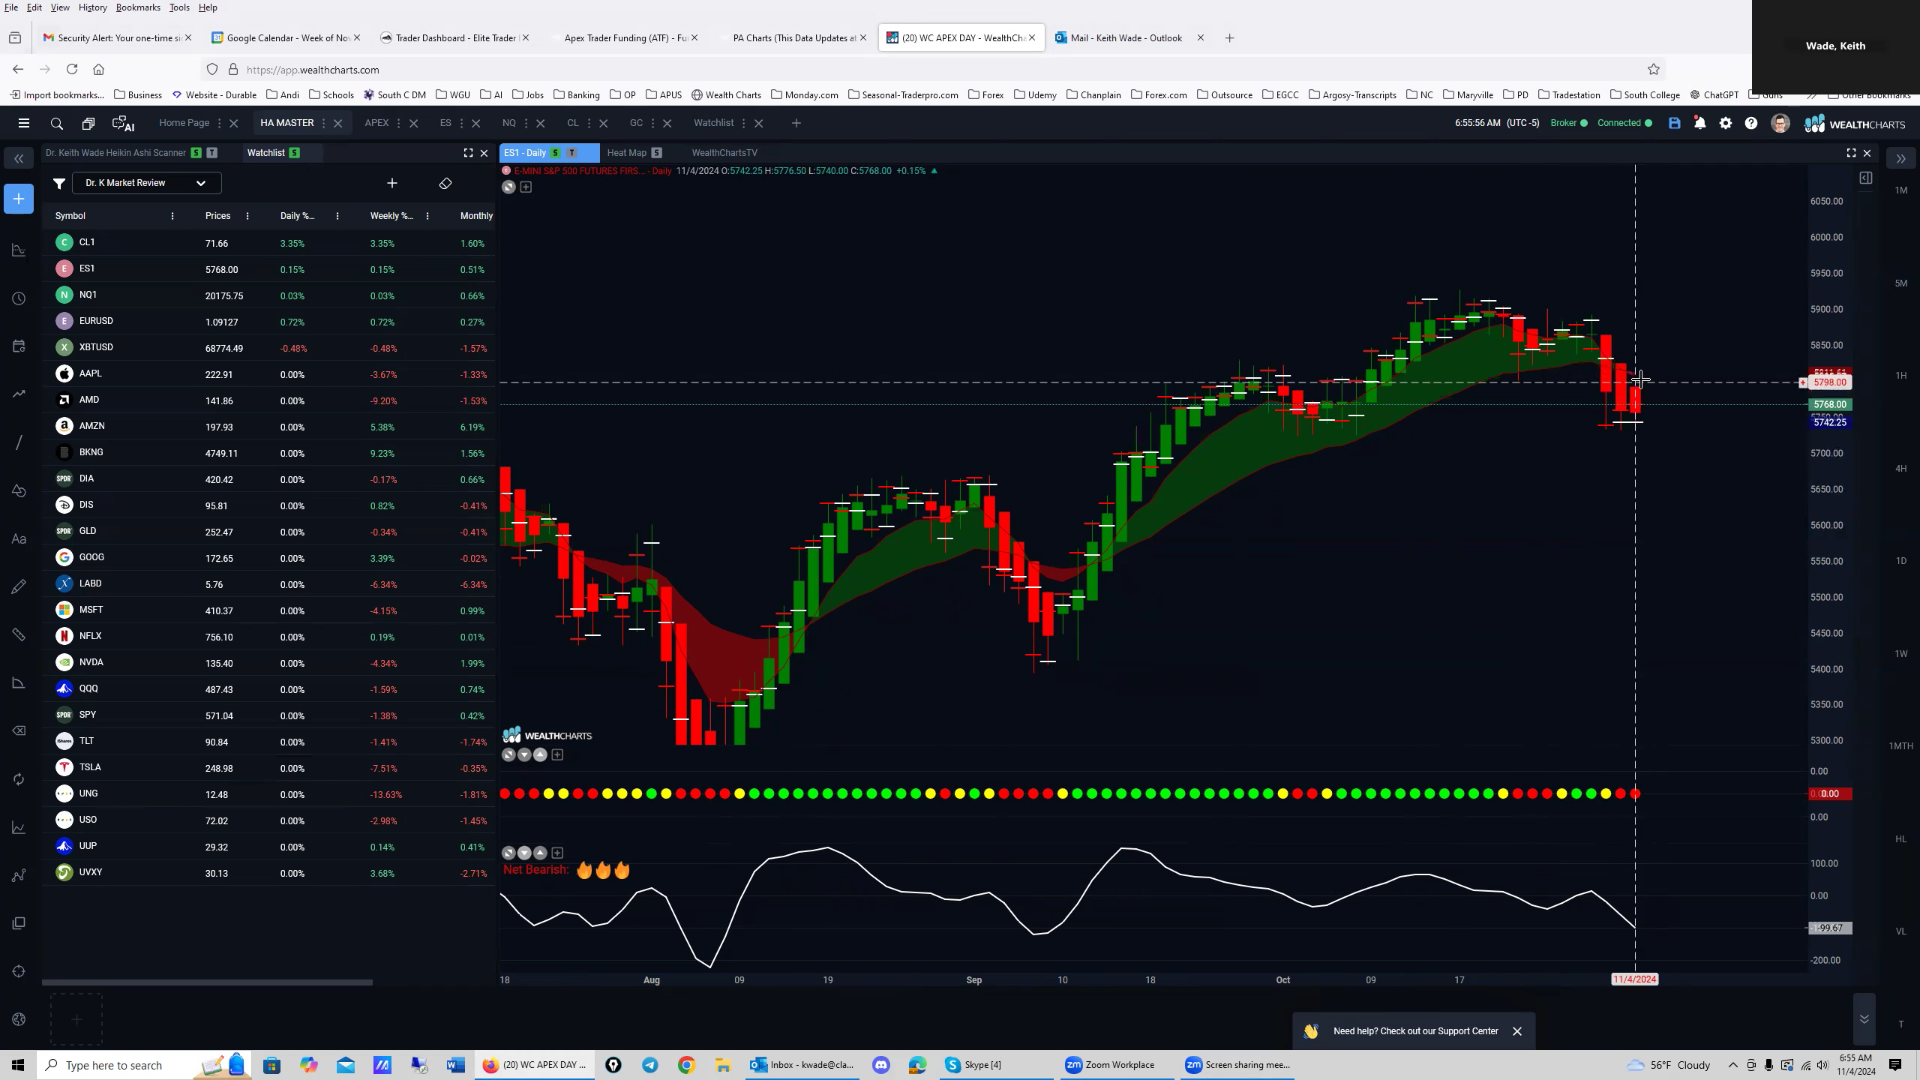Open the Heat Map tab
Screen dimensions: 1920x1080
[x=627, y=153]
